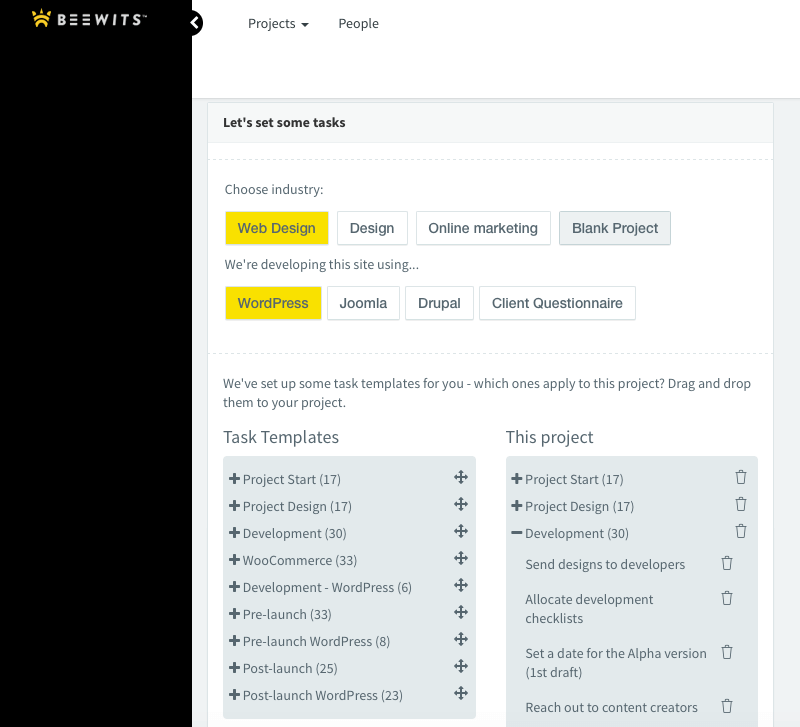The height and width of the screenshot is (727, 800).
Task: Choose the Online marketing industry
Action: point(483,228)
